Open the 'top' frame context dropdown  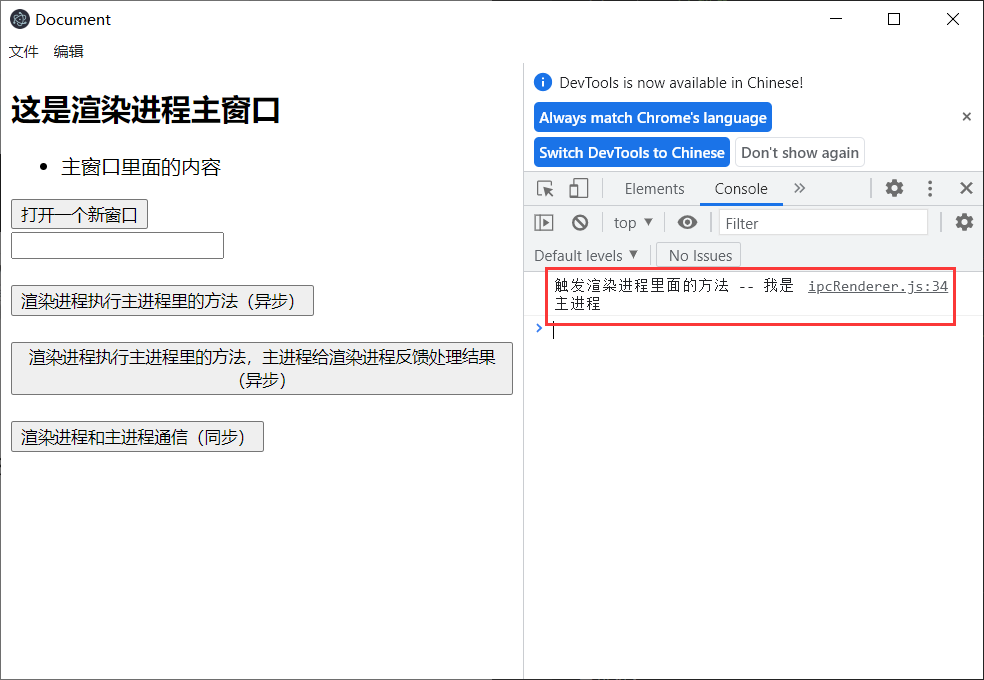[x=632, y=222]
